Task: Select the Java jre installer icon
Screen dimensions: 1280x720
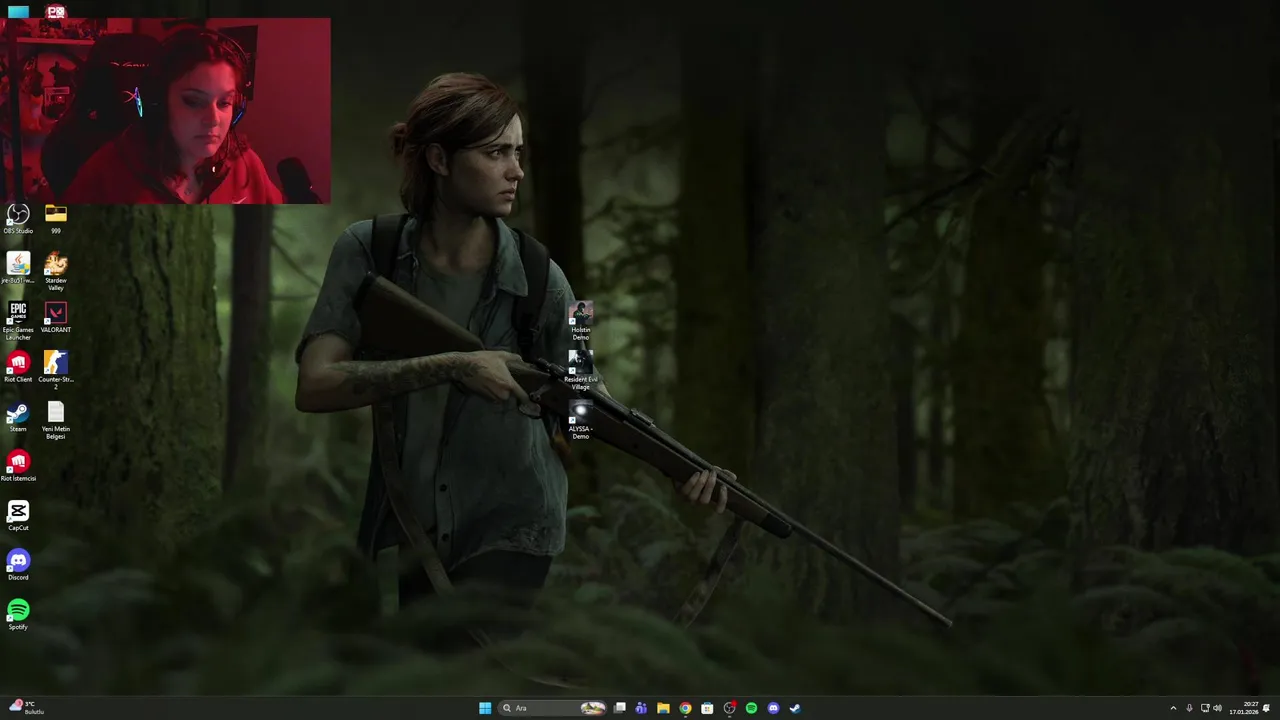Action: 18,268
